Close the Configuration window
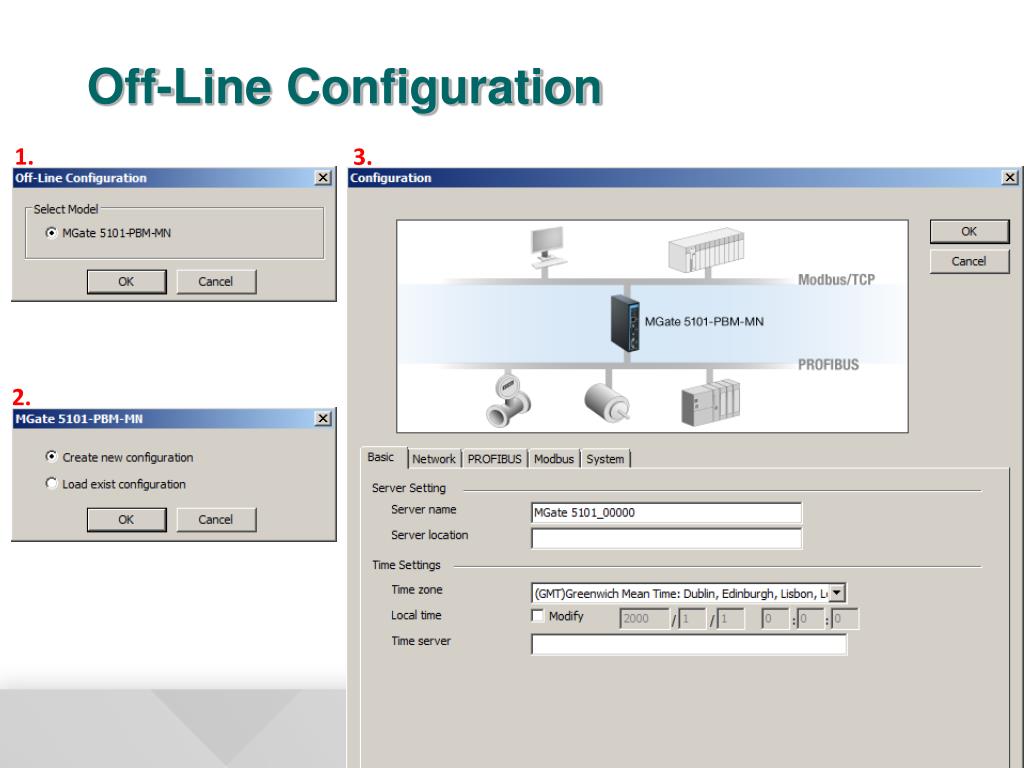 point(1010,178)
